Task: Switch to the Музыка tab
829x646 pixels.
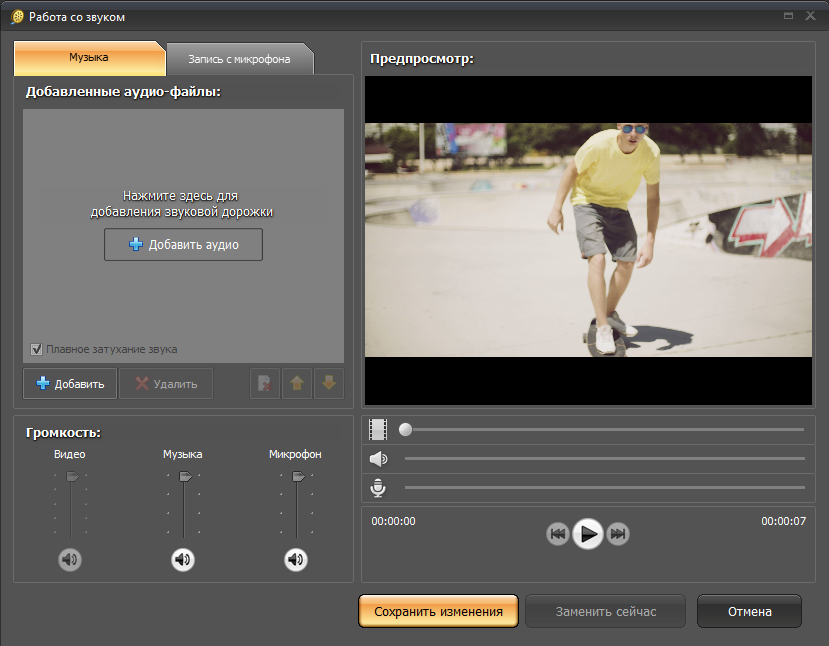Action: [x=89, y=58]
